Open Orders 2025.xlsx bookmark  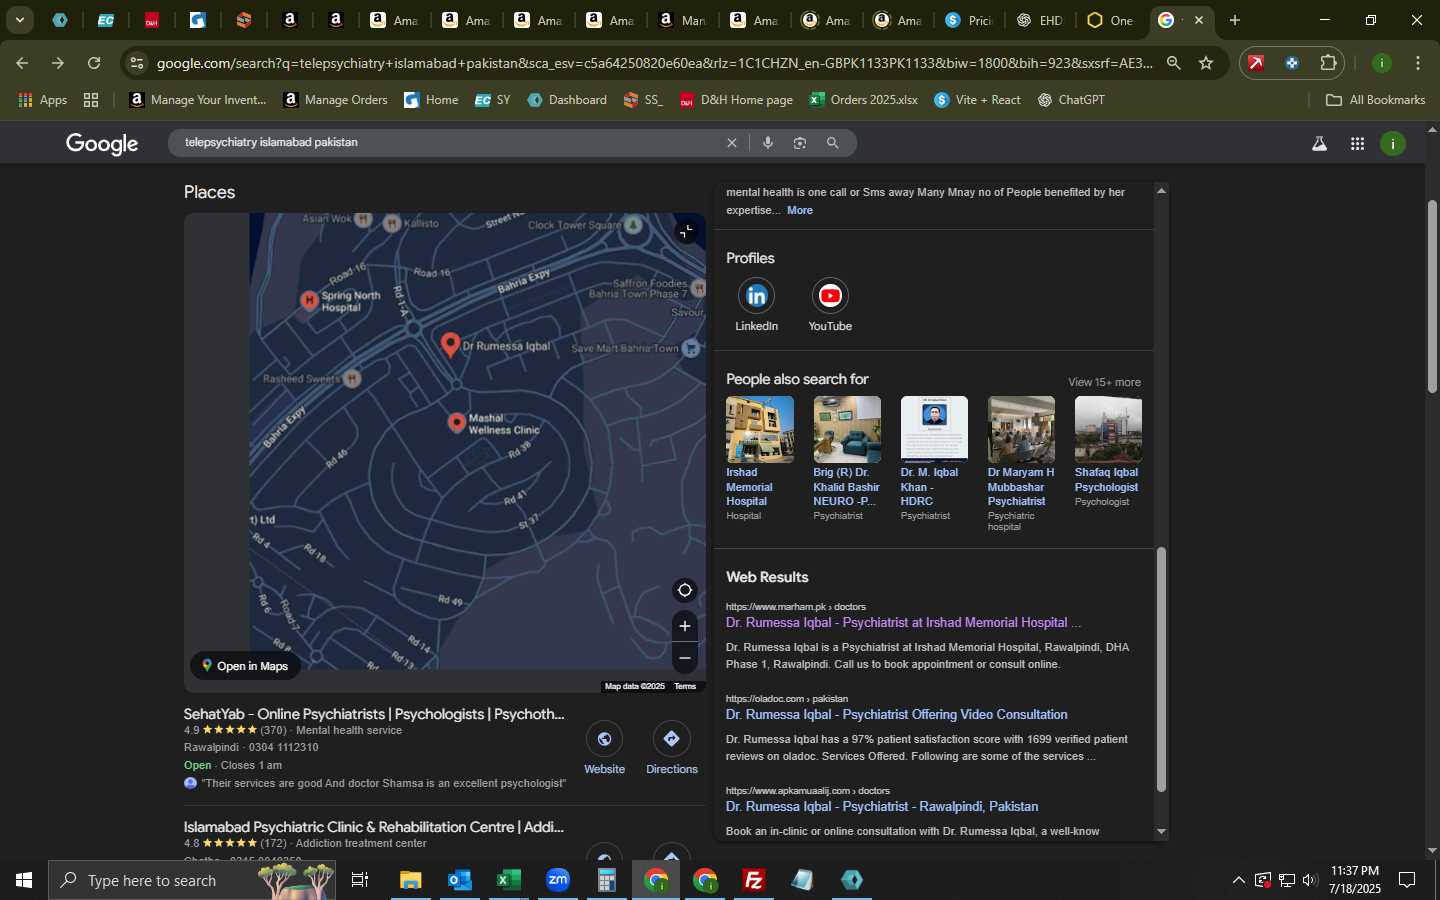tap(864, 100)
